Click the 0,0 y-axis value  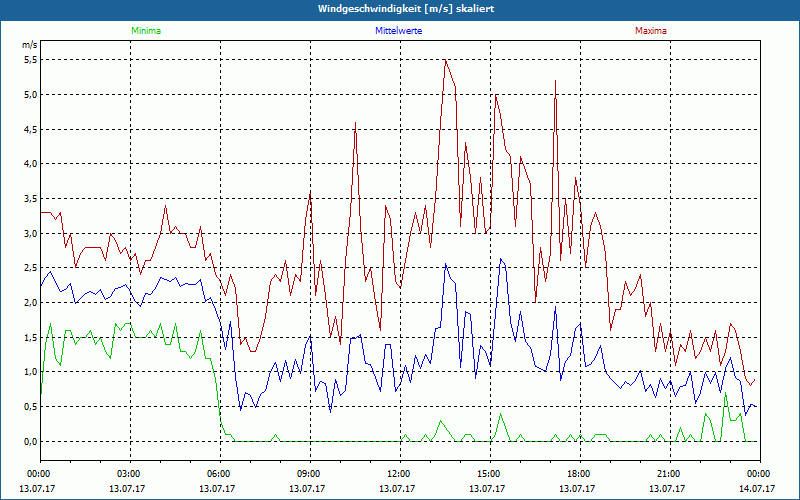(x=31, y=441)
